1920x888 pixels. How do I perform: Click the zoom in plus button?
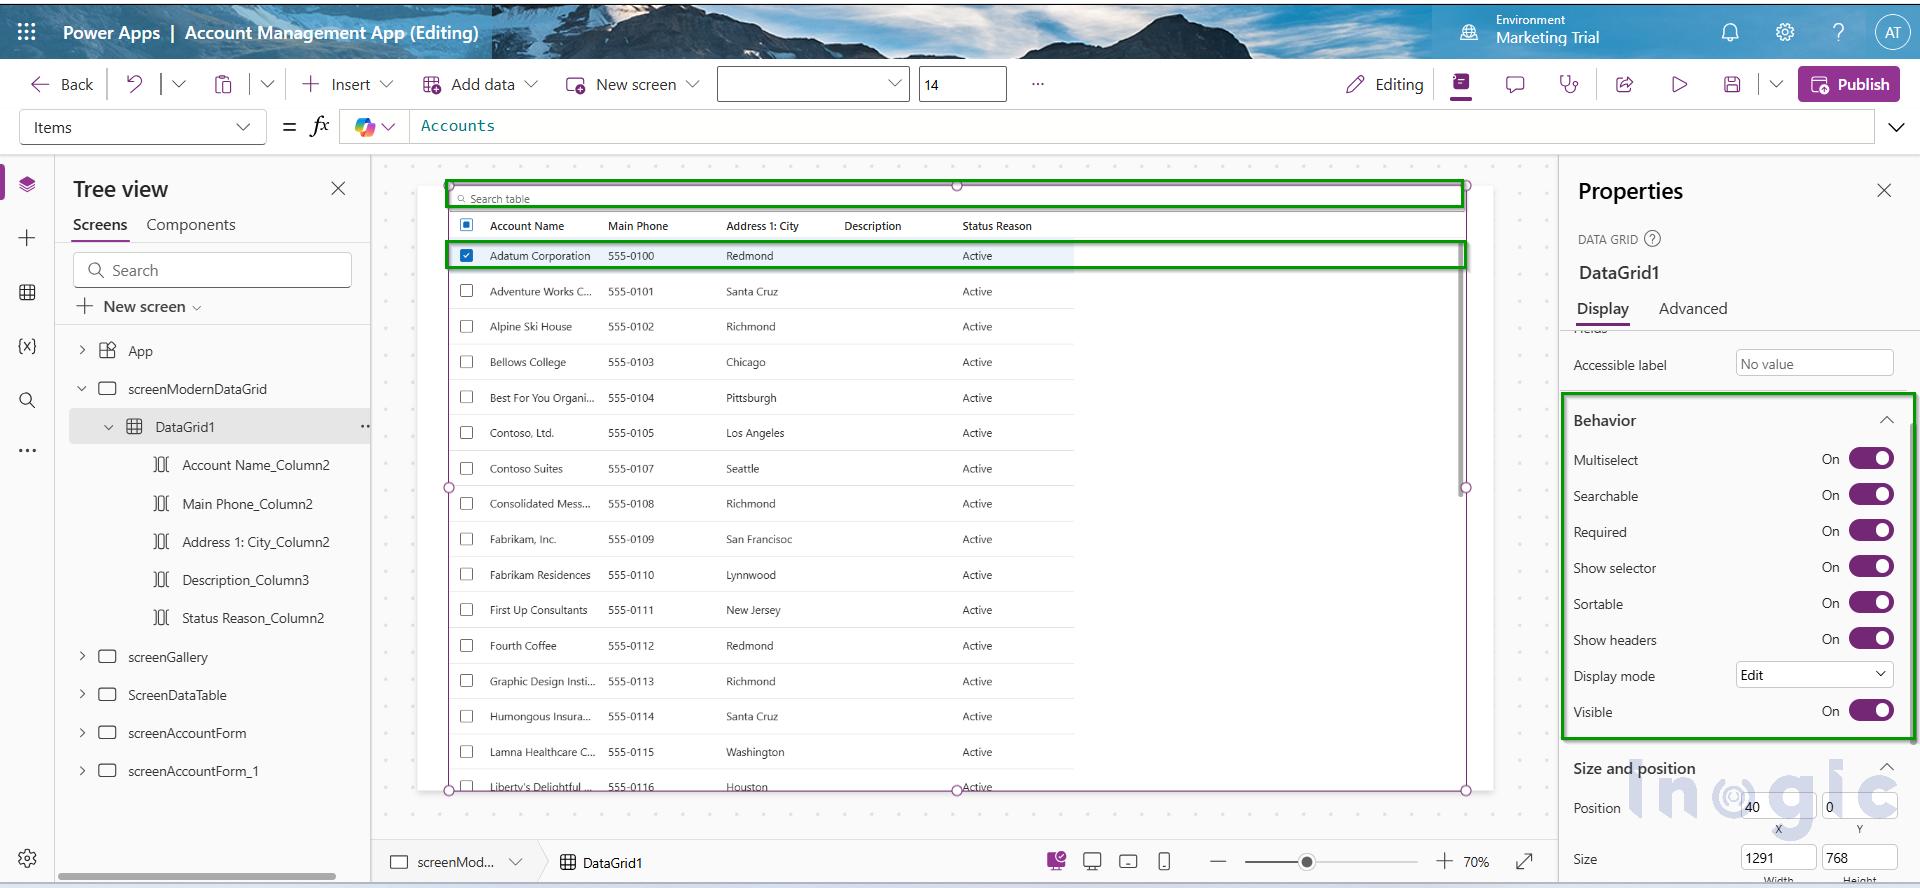[x=1444, y=861]
